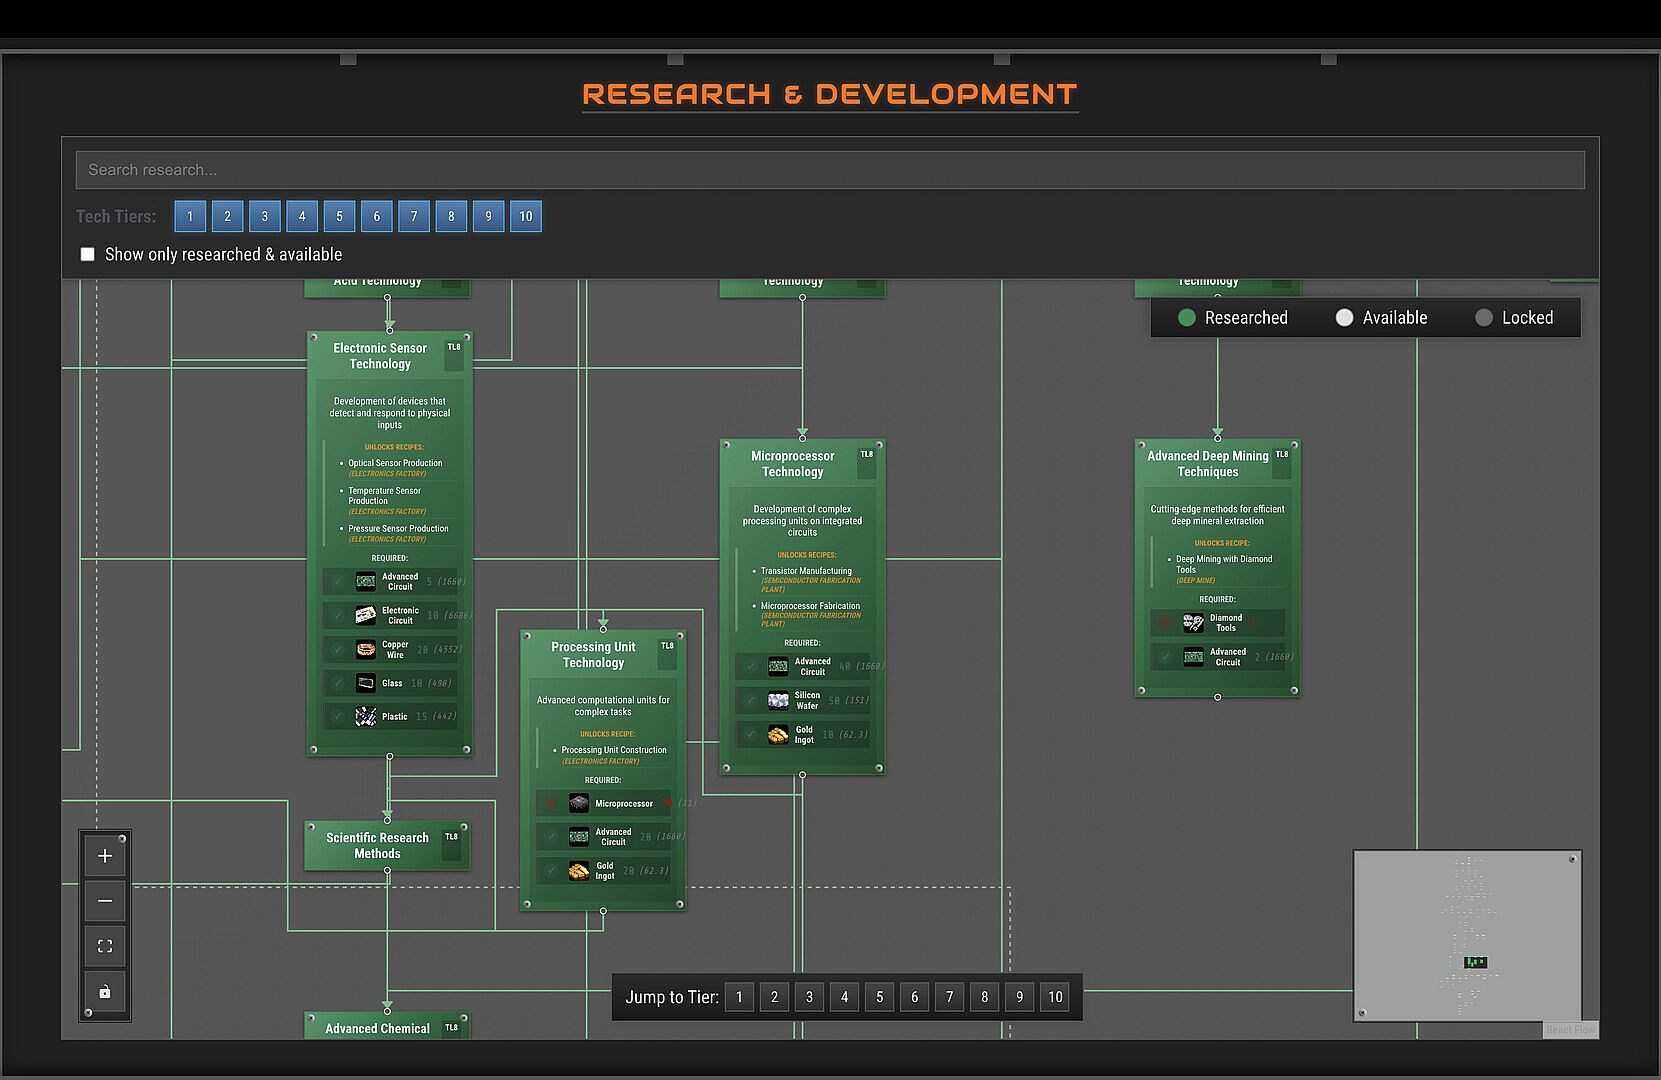Select Tech Tiers filter button 8
The height and width of the screenshot is (1080, 1661).
[451, 217]
